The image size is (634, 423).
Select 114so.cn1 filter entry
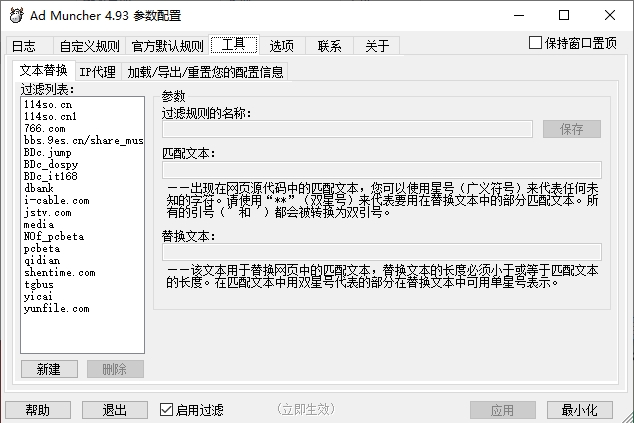tap(82, 116)
